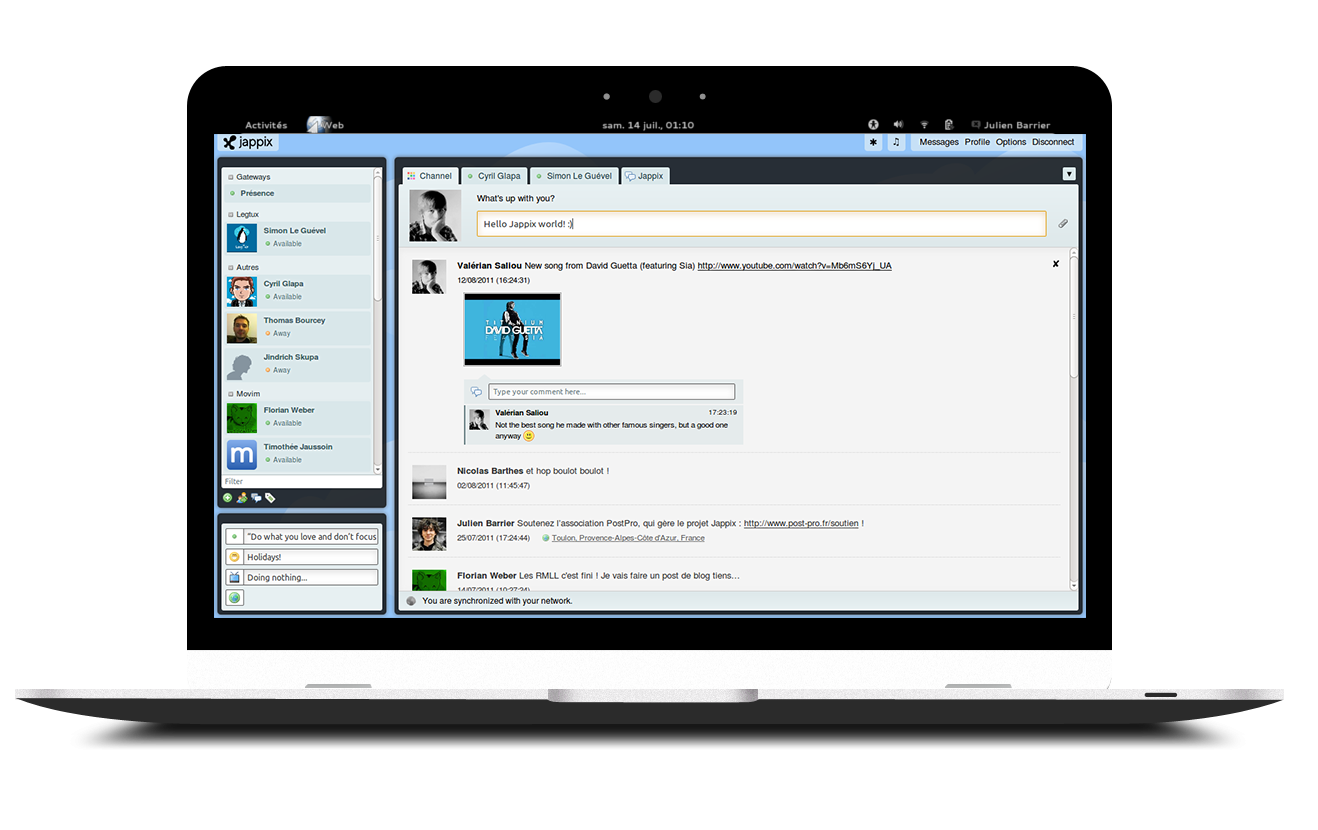The image size is (1318, 830).
Task: Open the Options menu
Action: coord(1011,142)
